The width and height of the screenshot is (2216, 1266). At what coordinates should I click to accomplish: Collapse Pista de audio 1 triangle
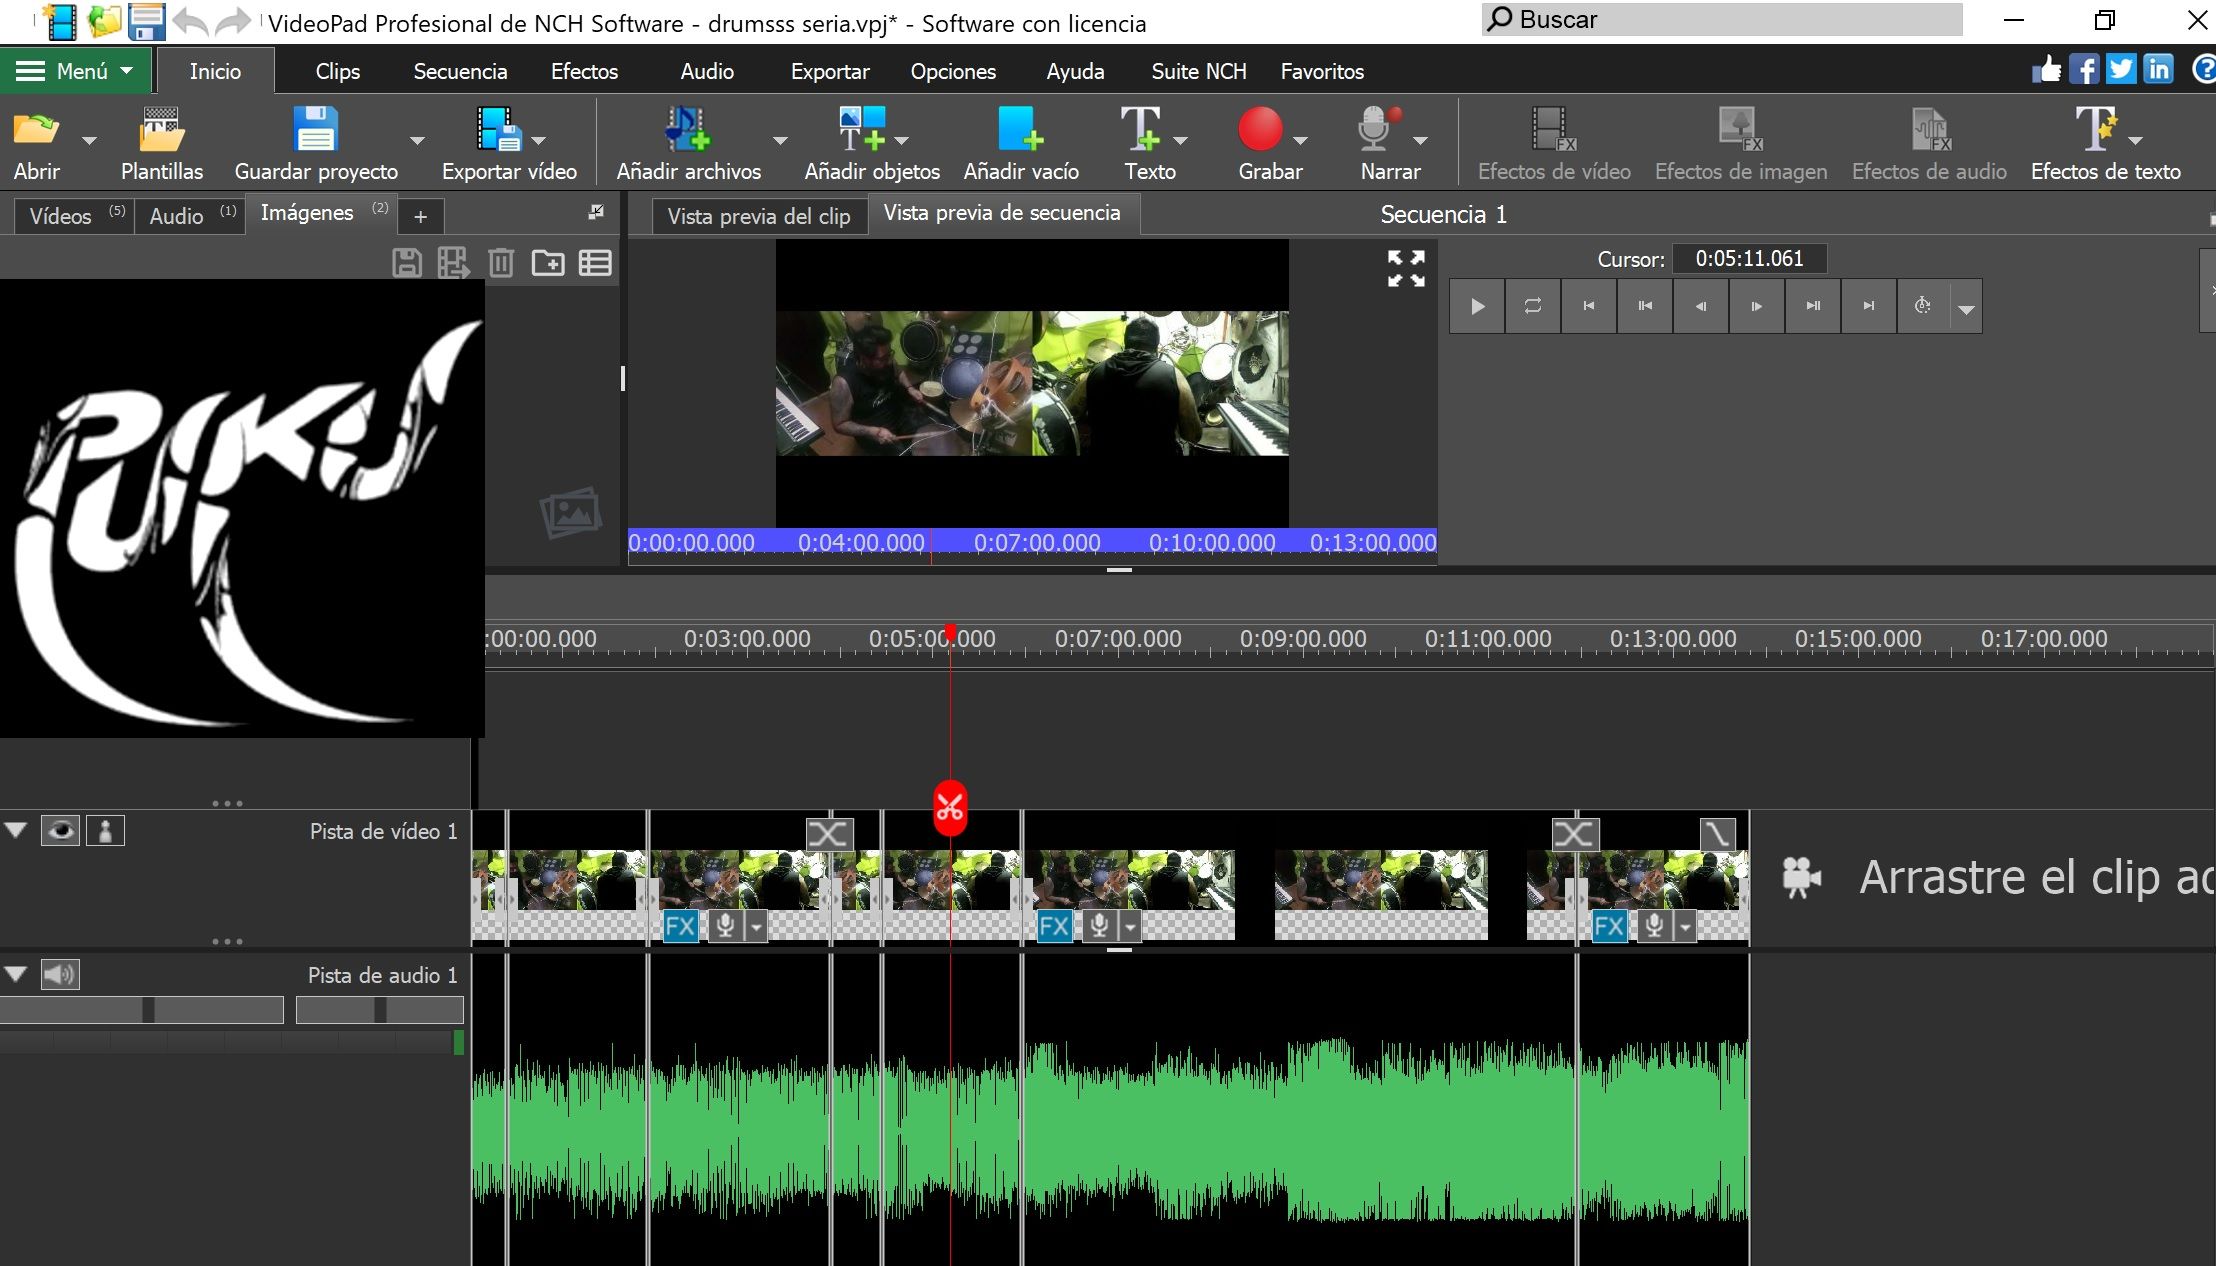point(16,974)
